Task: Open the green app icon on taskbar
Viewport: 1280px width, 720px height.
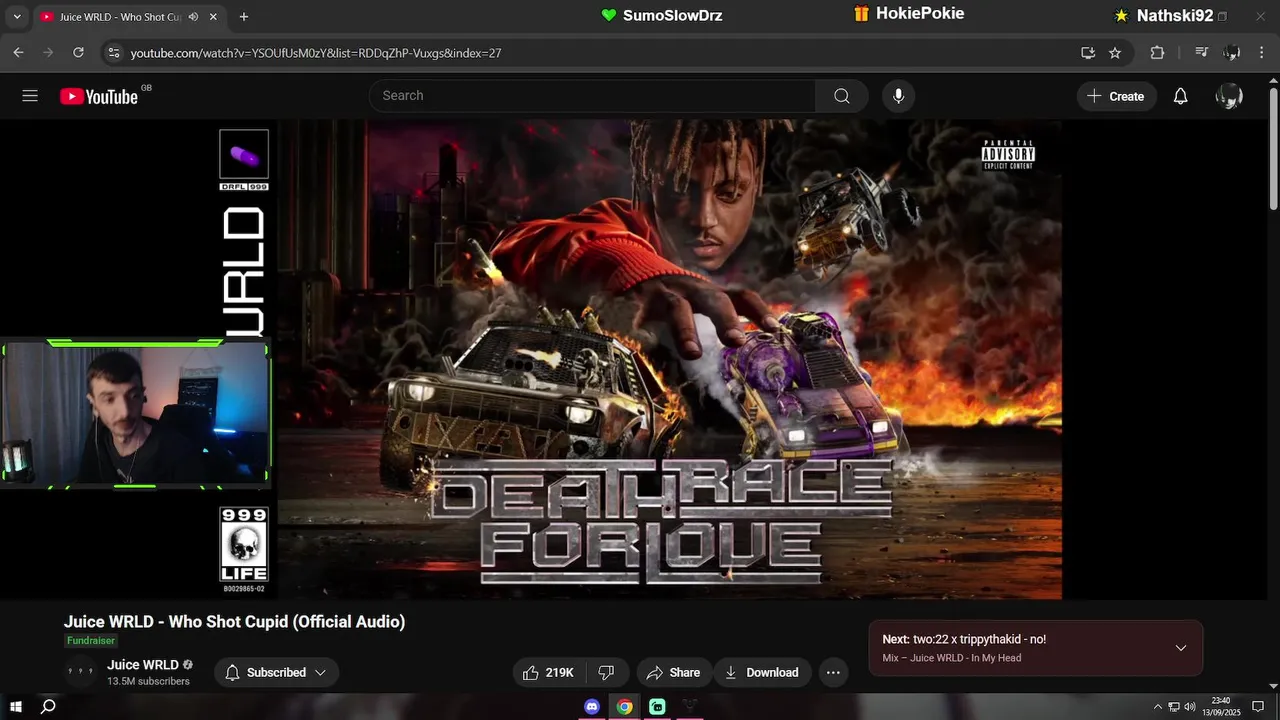Action: point(657,707)
